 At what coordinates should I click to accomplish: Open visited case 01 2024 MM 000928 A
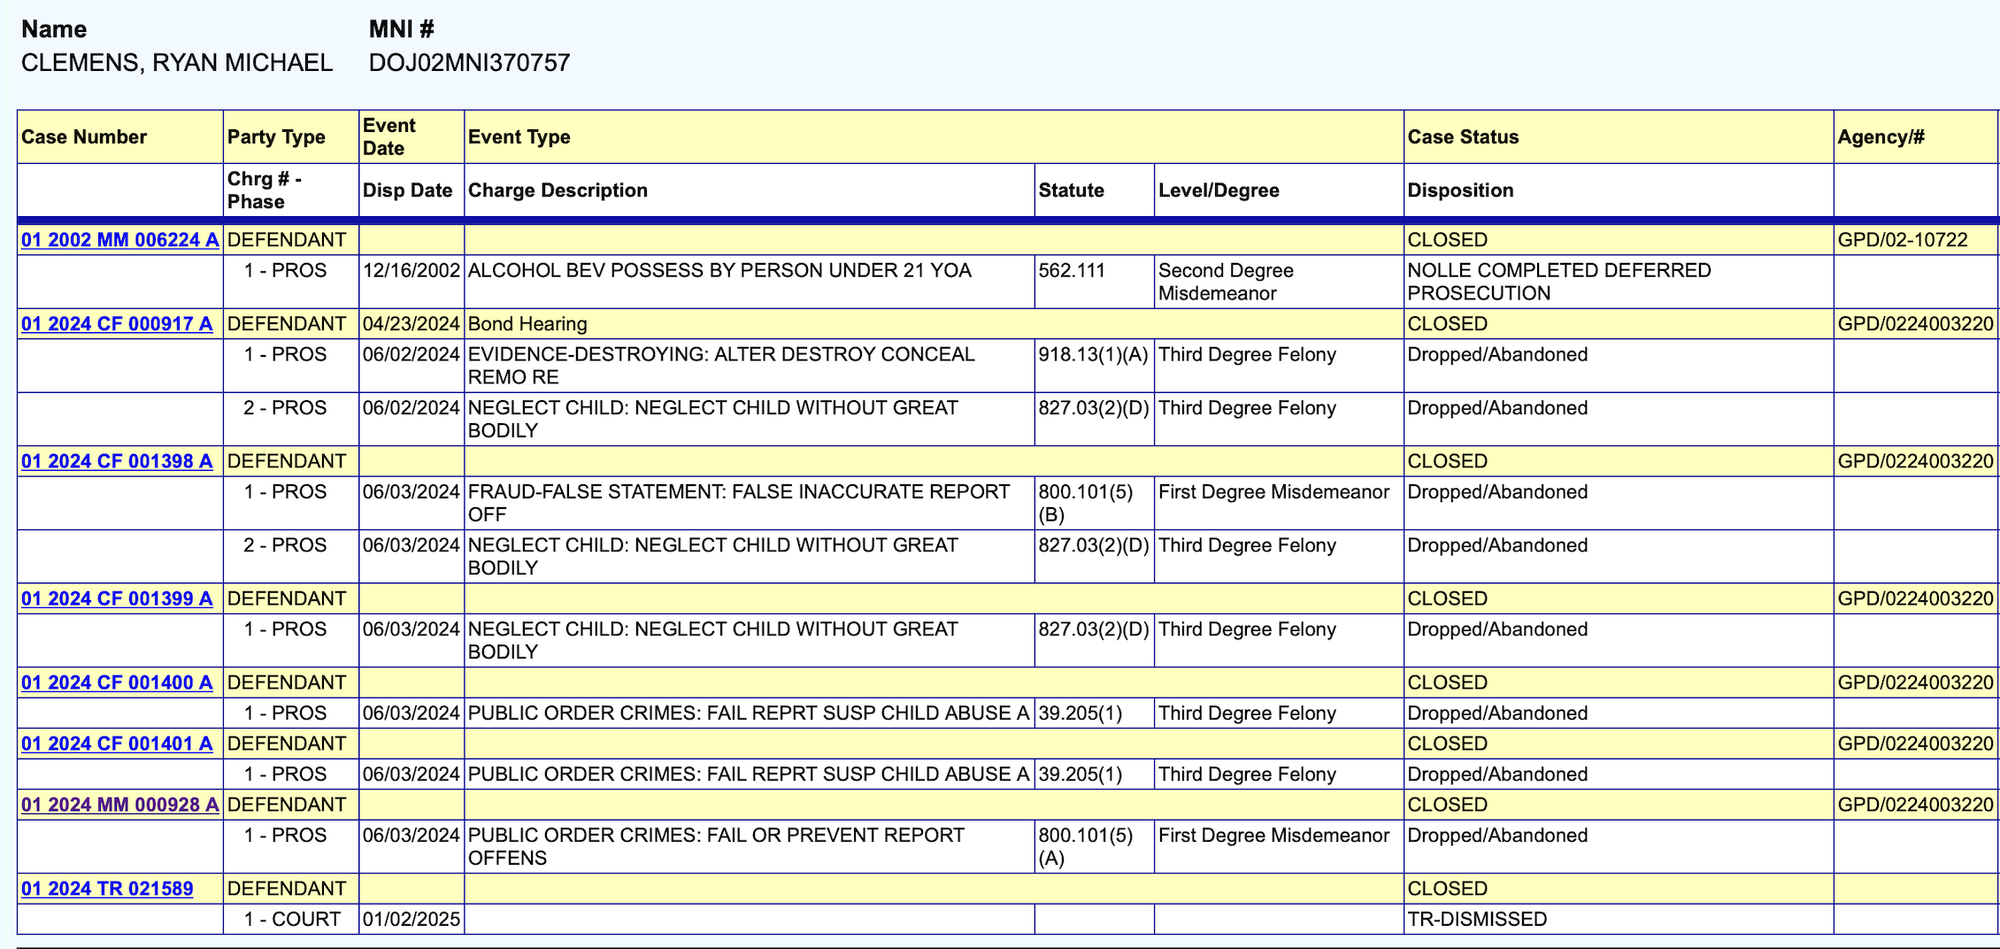tap(119, 804)
